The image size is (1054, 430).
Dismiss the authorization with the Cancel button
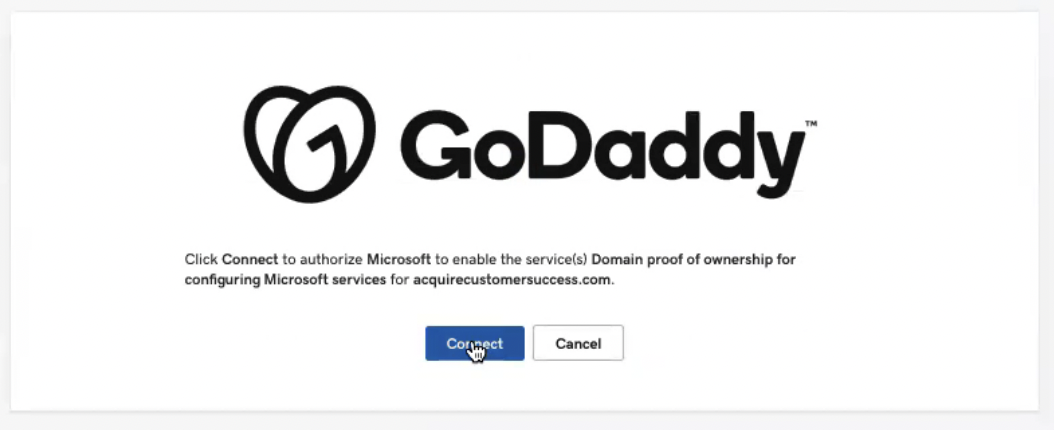click(x=578, y=343)
